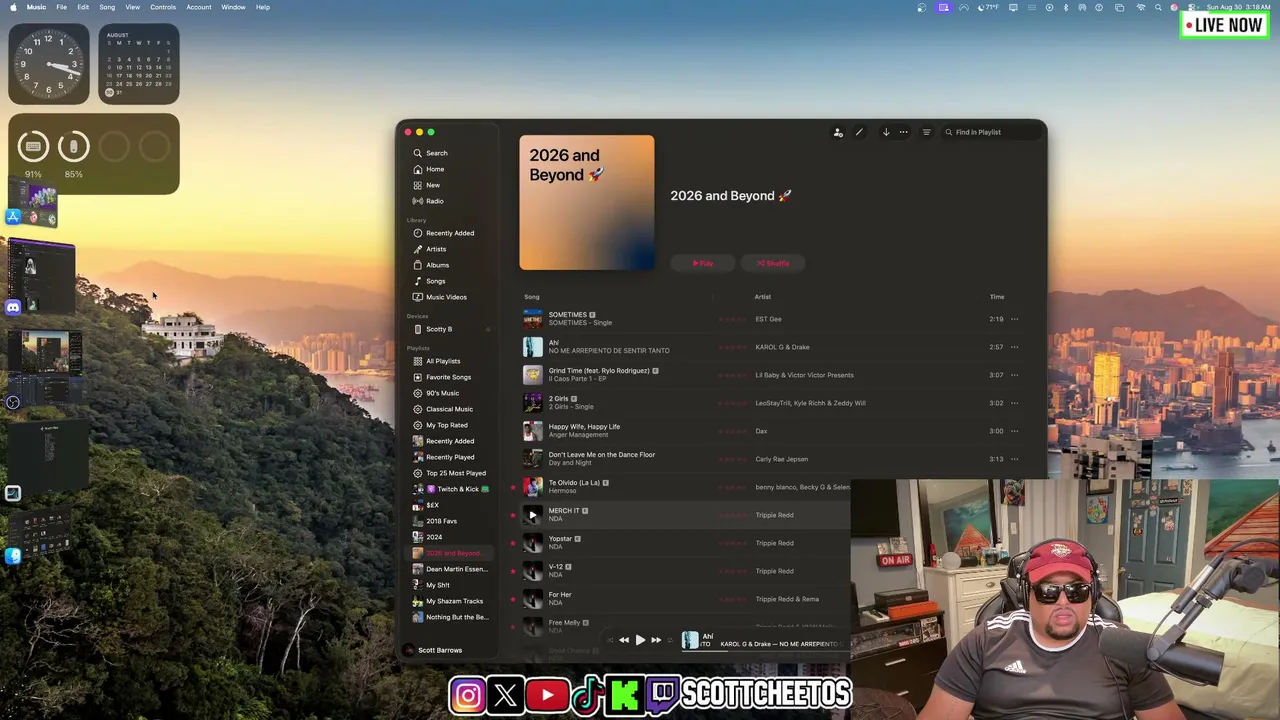Open more options for Don't Leave Me track

pyautogui.click(x=1014, y=459)
